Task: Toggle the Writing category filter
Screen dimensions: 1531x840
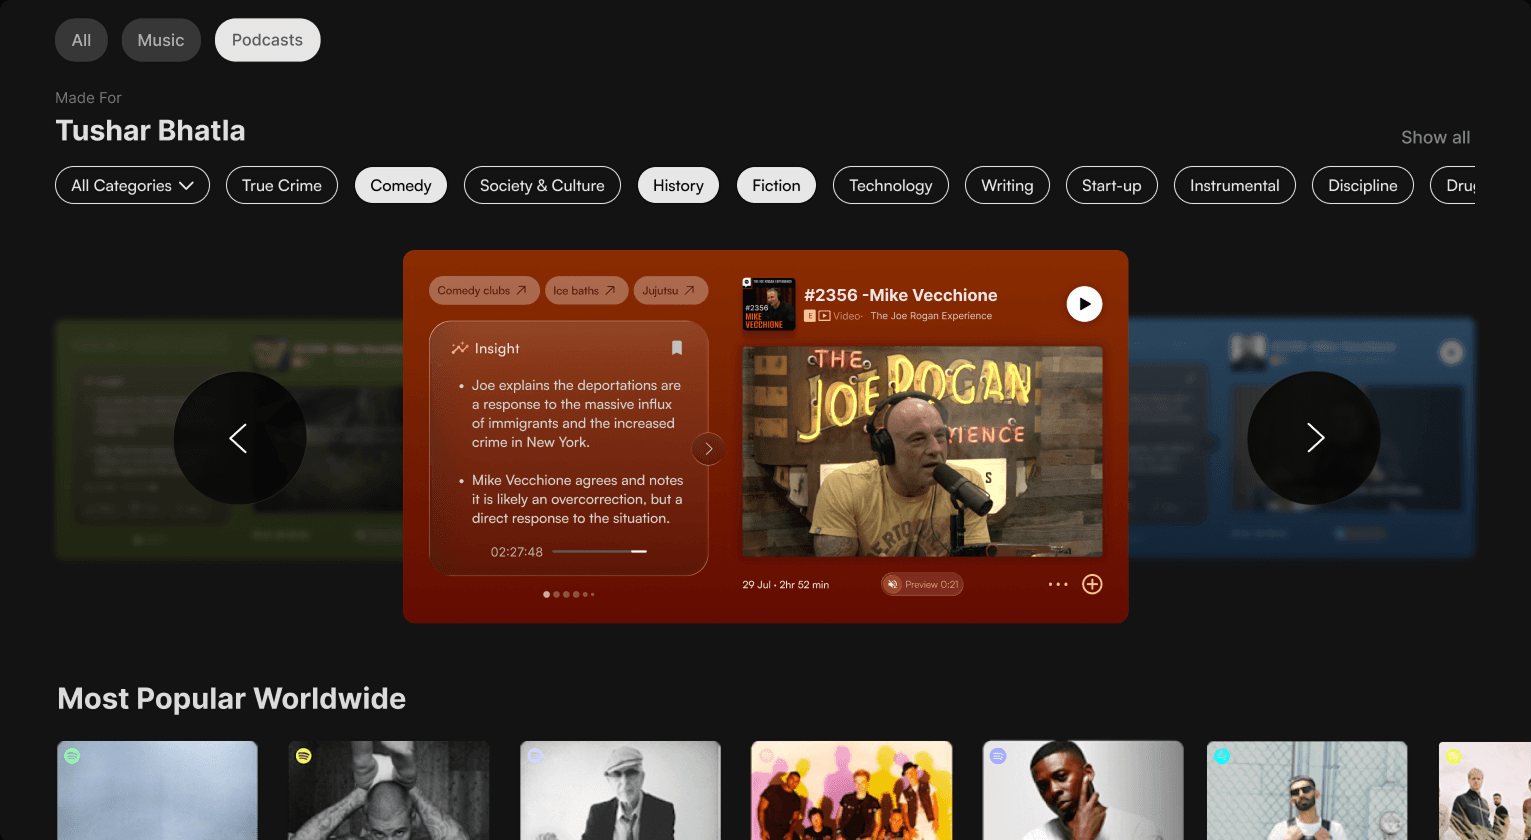Action: pos(1007,185)
